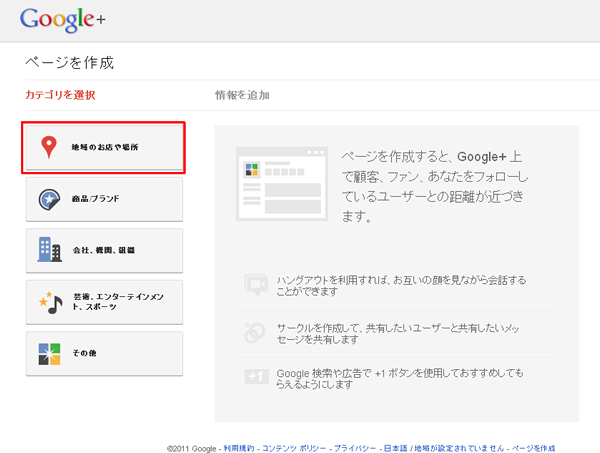Choose the 商品/ブランド category button

point(104,199)
